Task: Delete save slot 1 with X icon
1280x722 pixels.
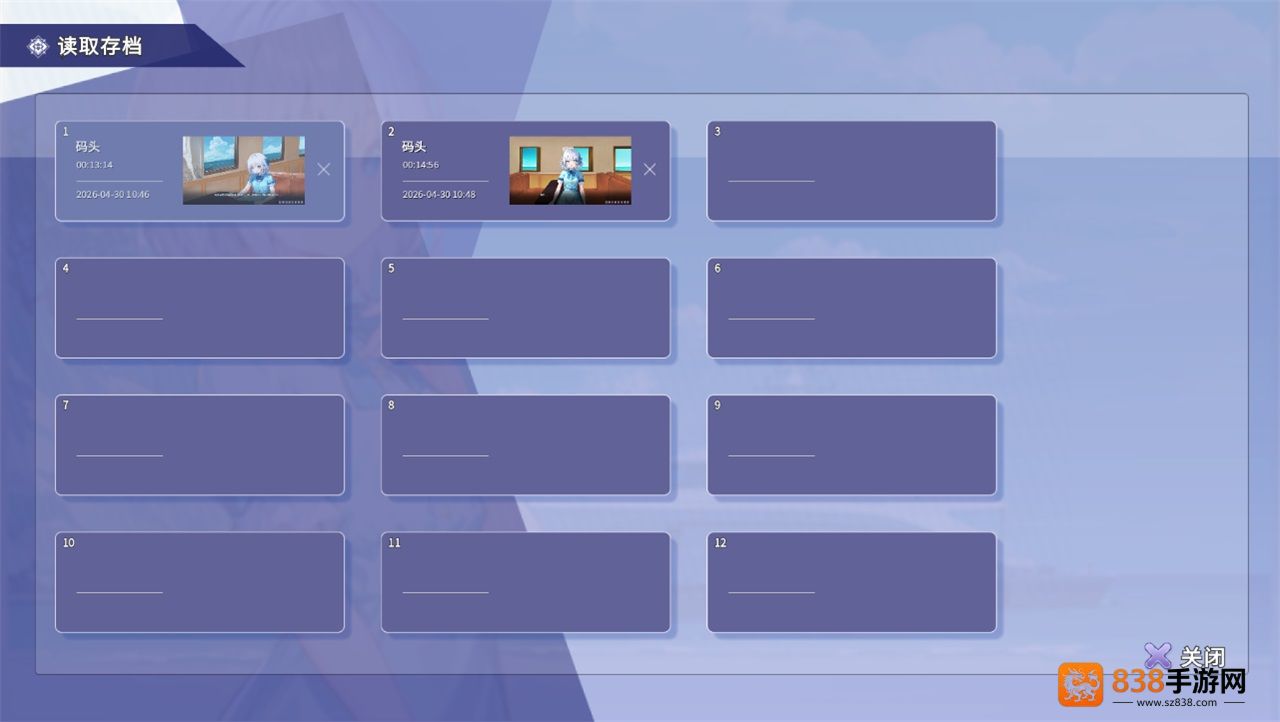Action: click(x=323, y=169)
